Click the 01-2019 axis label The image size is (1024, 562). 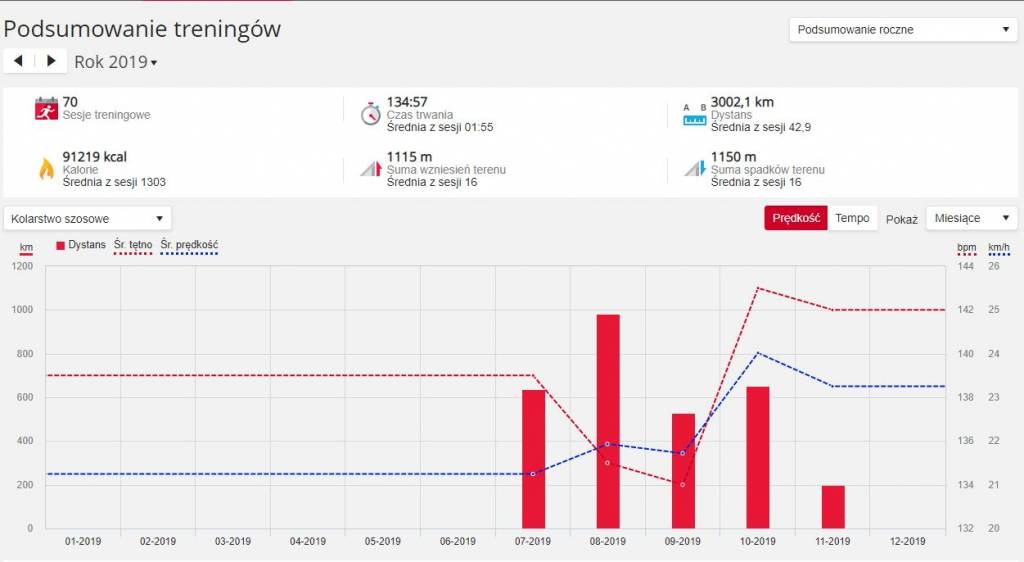83,541
